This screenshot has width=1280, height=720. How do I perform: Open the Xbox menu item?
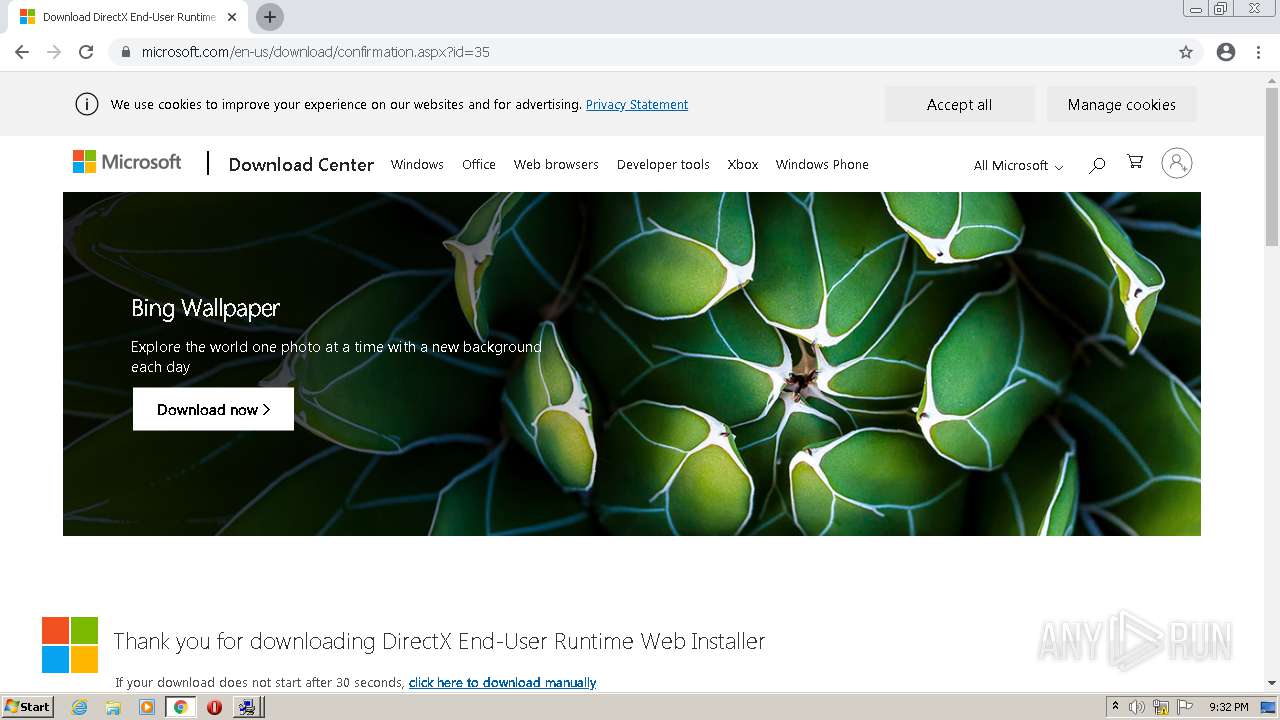(743, 164)
